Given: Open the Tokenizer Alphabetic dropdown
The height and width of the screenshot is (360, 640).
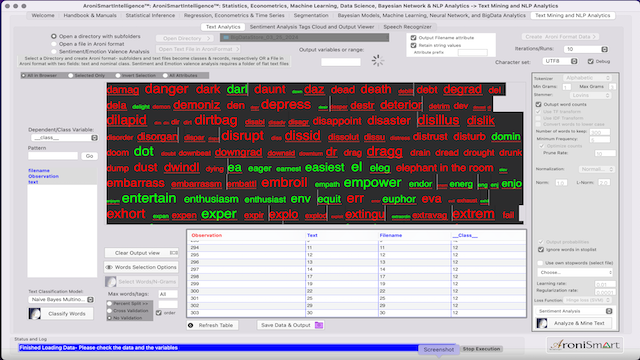Looking at the screenshot, I should (587, 78).
